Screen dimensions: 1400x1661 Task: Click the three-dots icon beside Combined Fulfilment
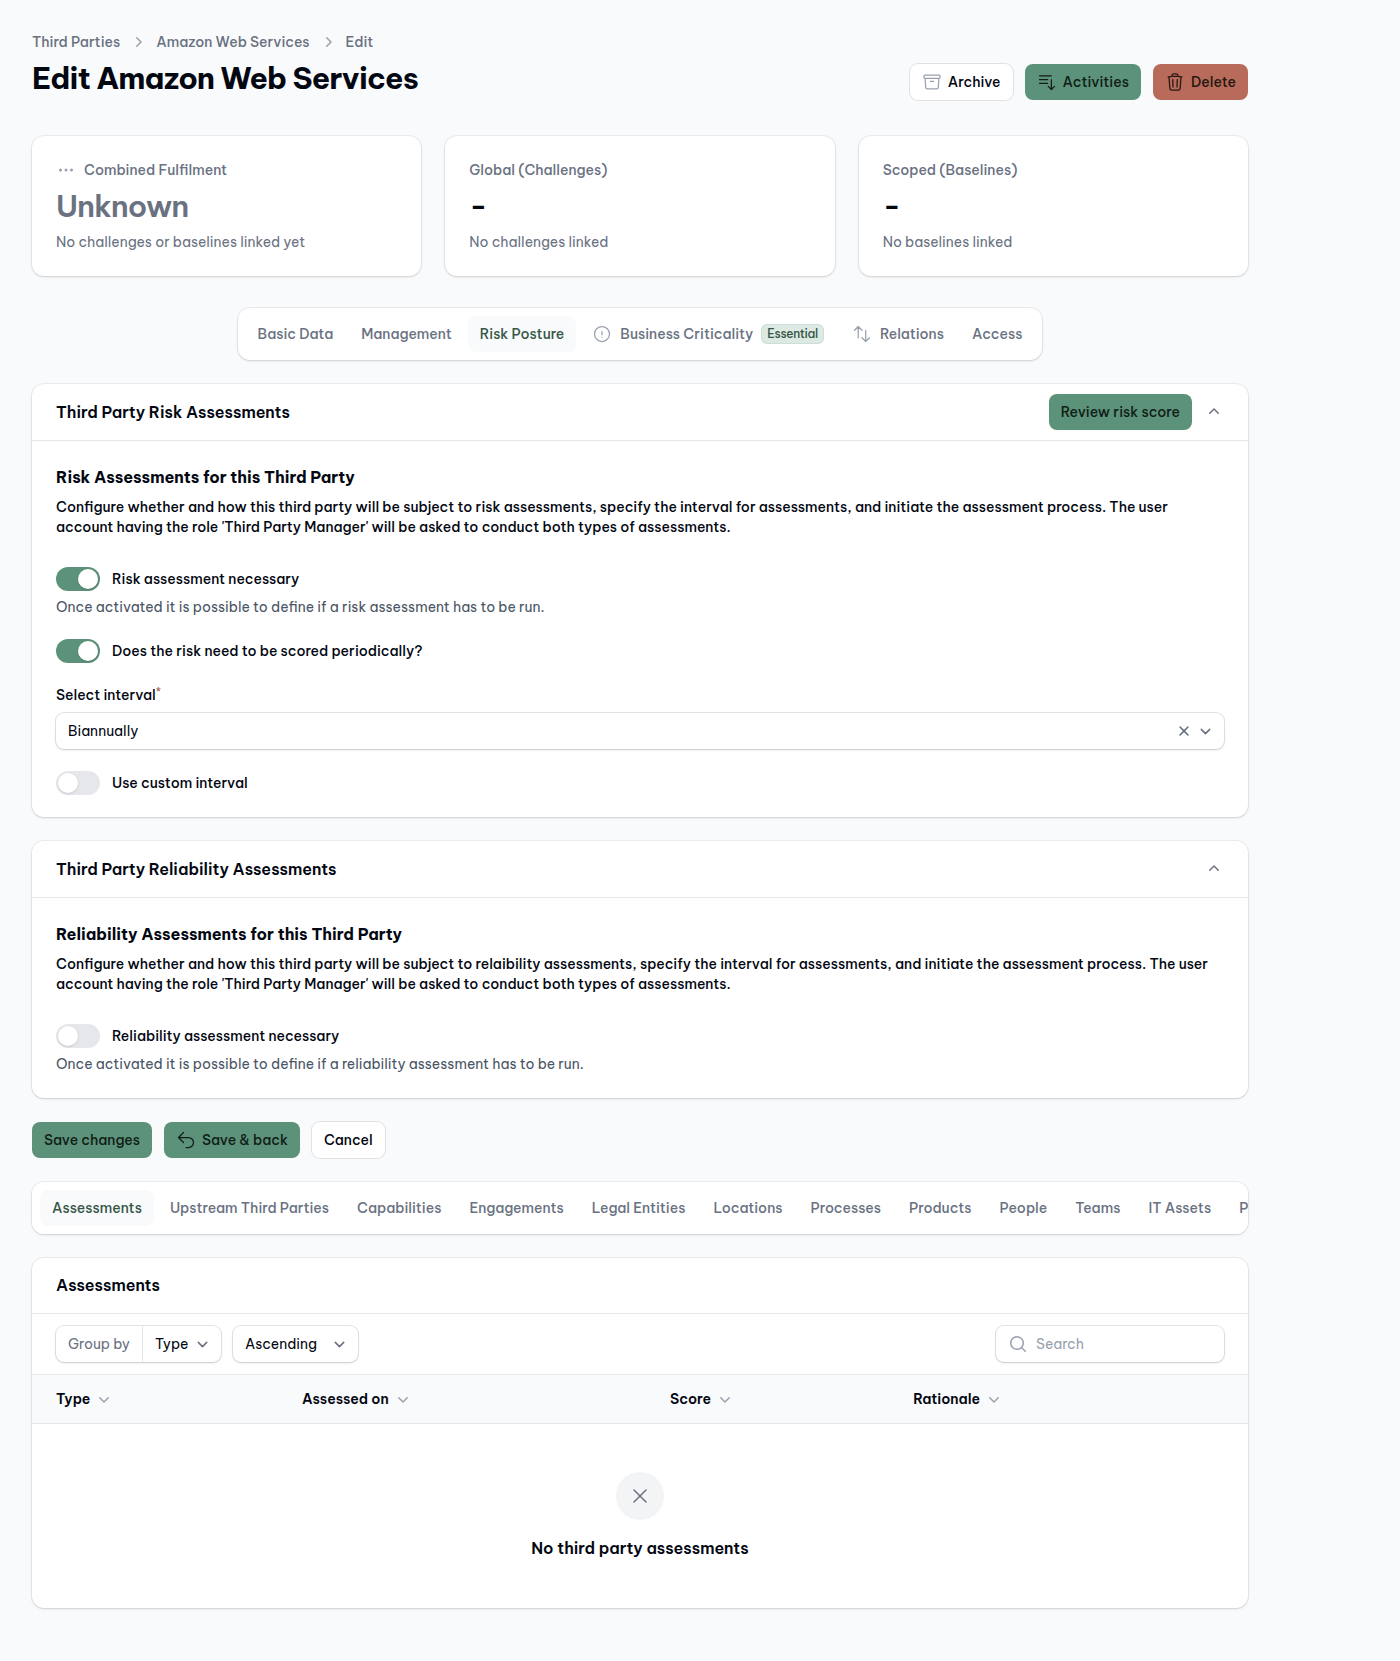(66, 170)
